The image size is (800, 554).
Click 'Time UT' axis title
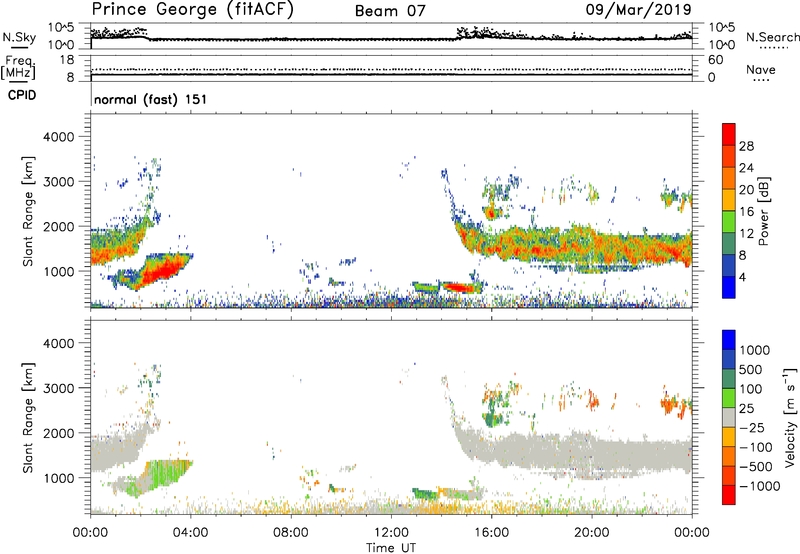tap(391, 548)
